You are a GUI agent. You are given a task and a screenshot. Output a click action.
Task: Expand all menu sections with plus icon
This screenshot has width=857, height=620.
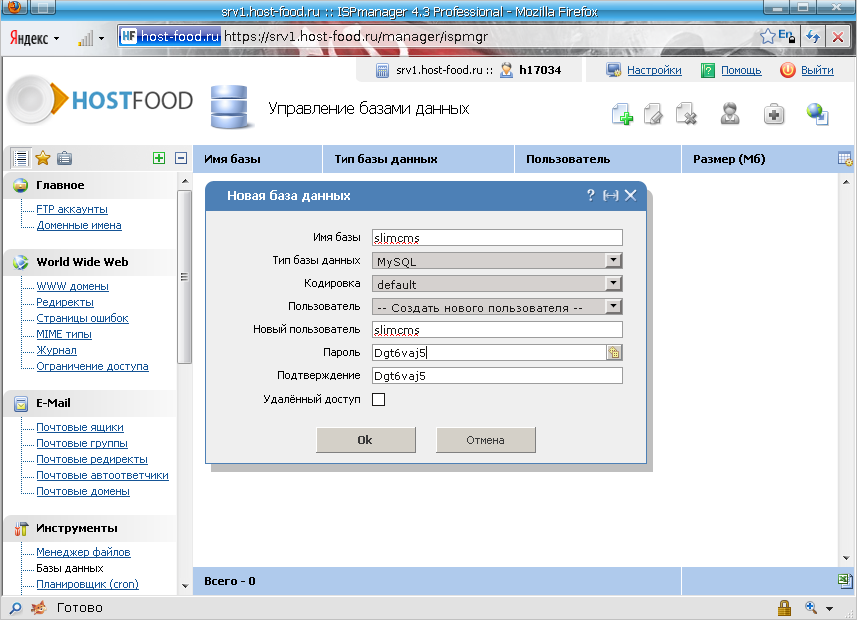tap(158, 158)
